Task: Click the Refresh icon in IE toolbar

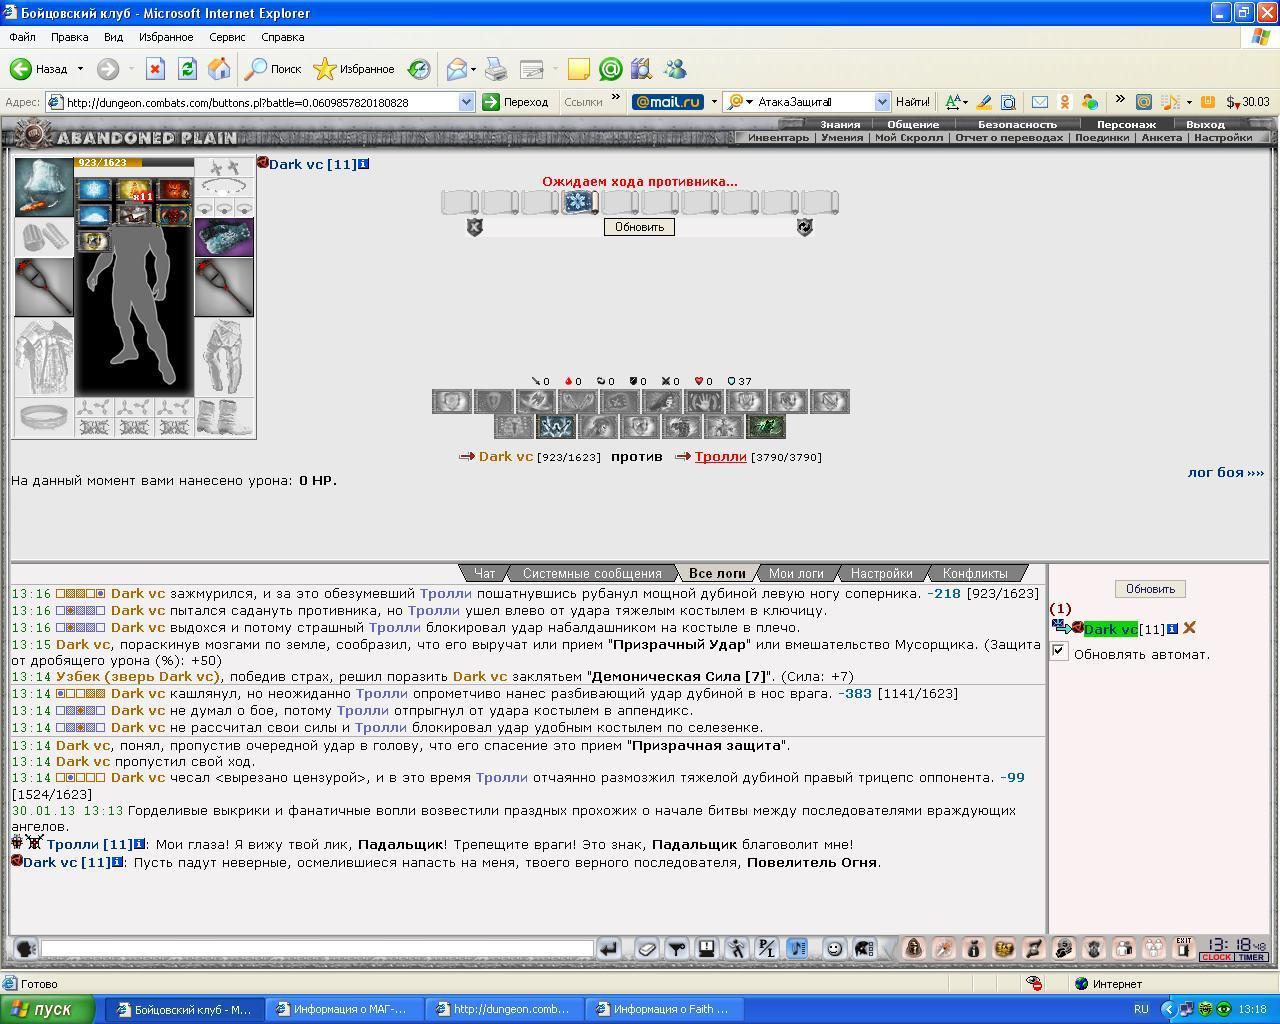Action: tap(187, 69)
